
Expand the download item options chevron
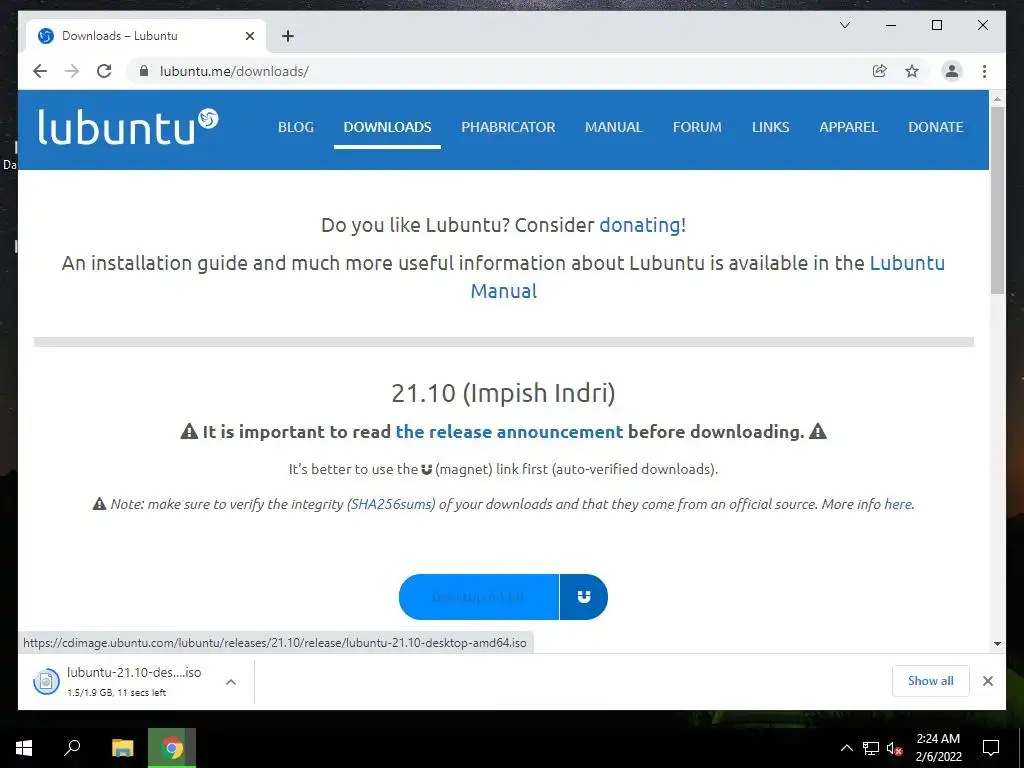tap(231, 682)
